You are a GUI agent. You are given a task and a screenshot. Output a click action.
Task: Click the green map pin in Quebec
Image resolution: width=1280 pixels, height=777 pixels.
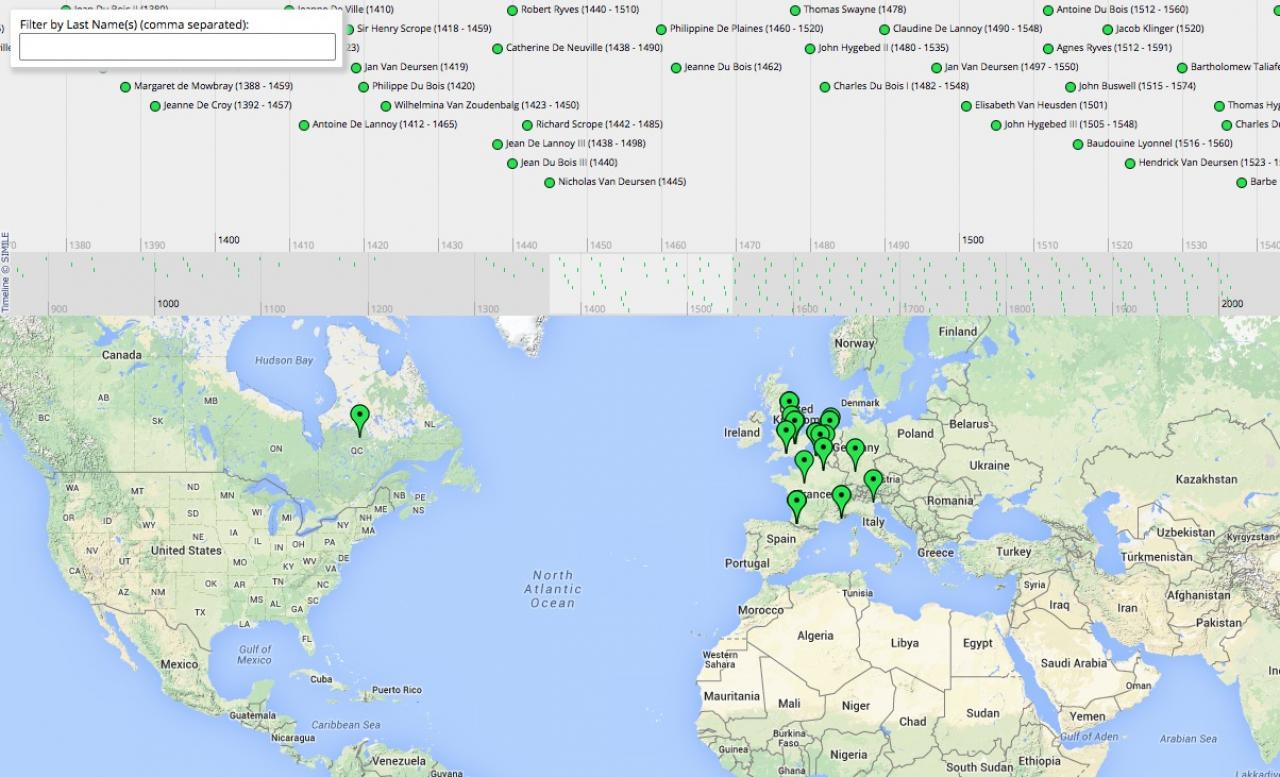point(359,418)
